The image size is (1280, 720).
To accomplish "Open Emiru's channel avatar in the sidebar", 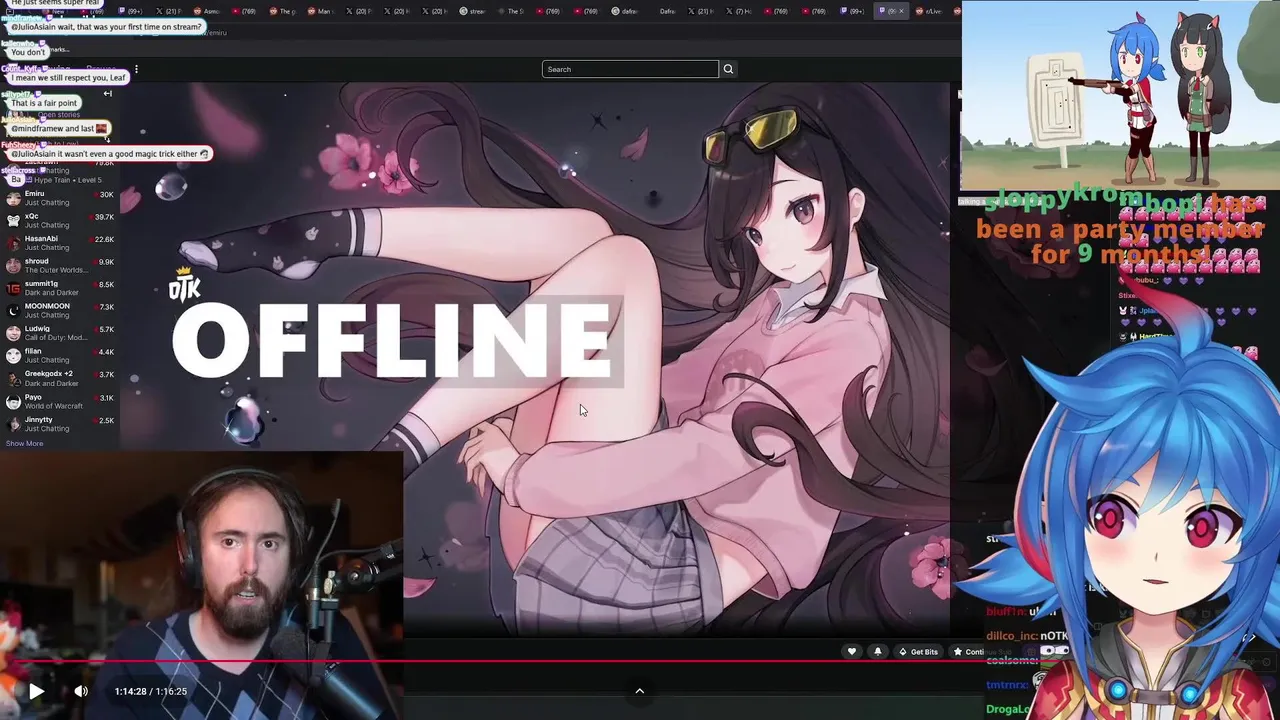I will [13, 198].
